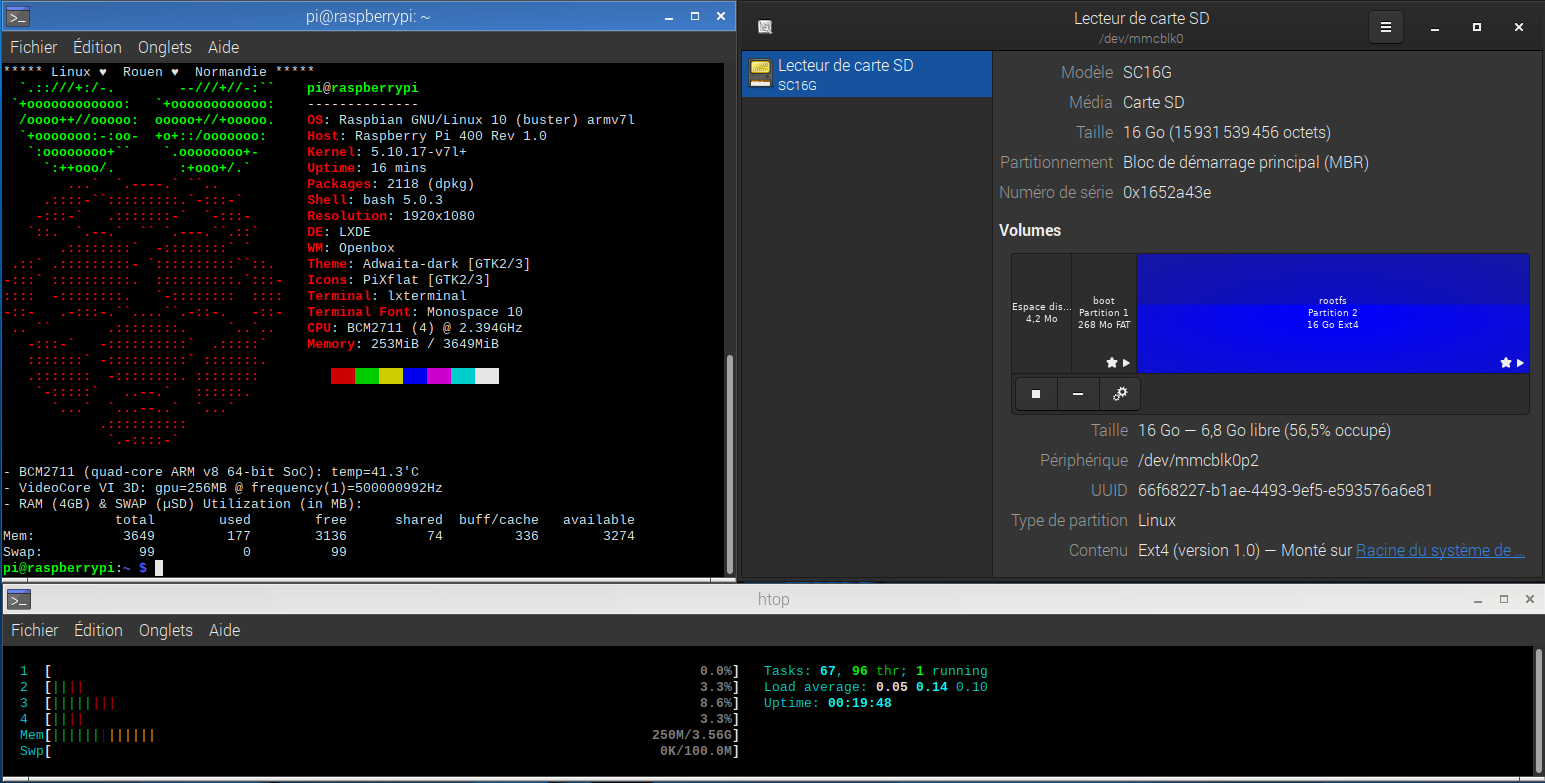1545x783 pixels.
Task: Click the disk icon in Lecteur de carte SD title bar
Action: [x=764, y=28]
